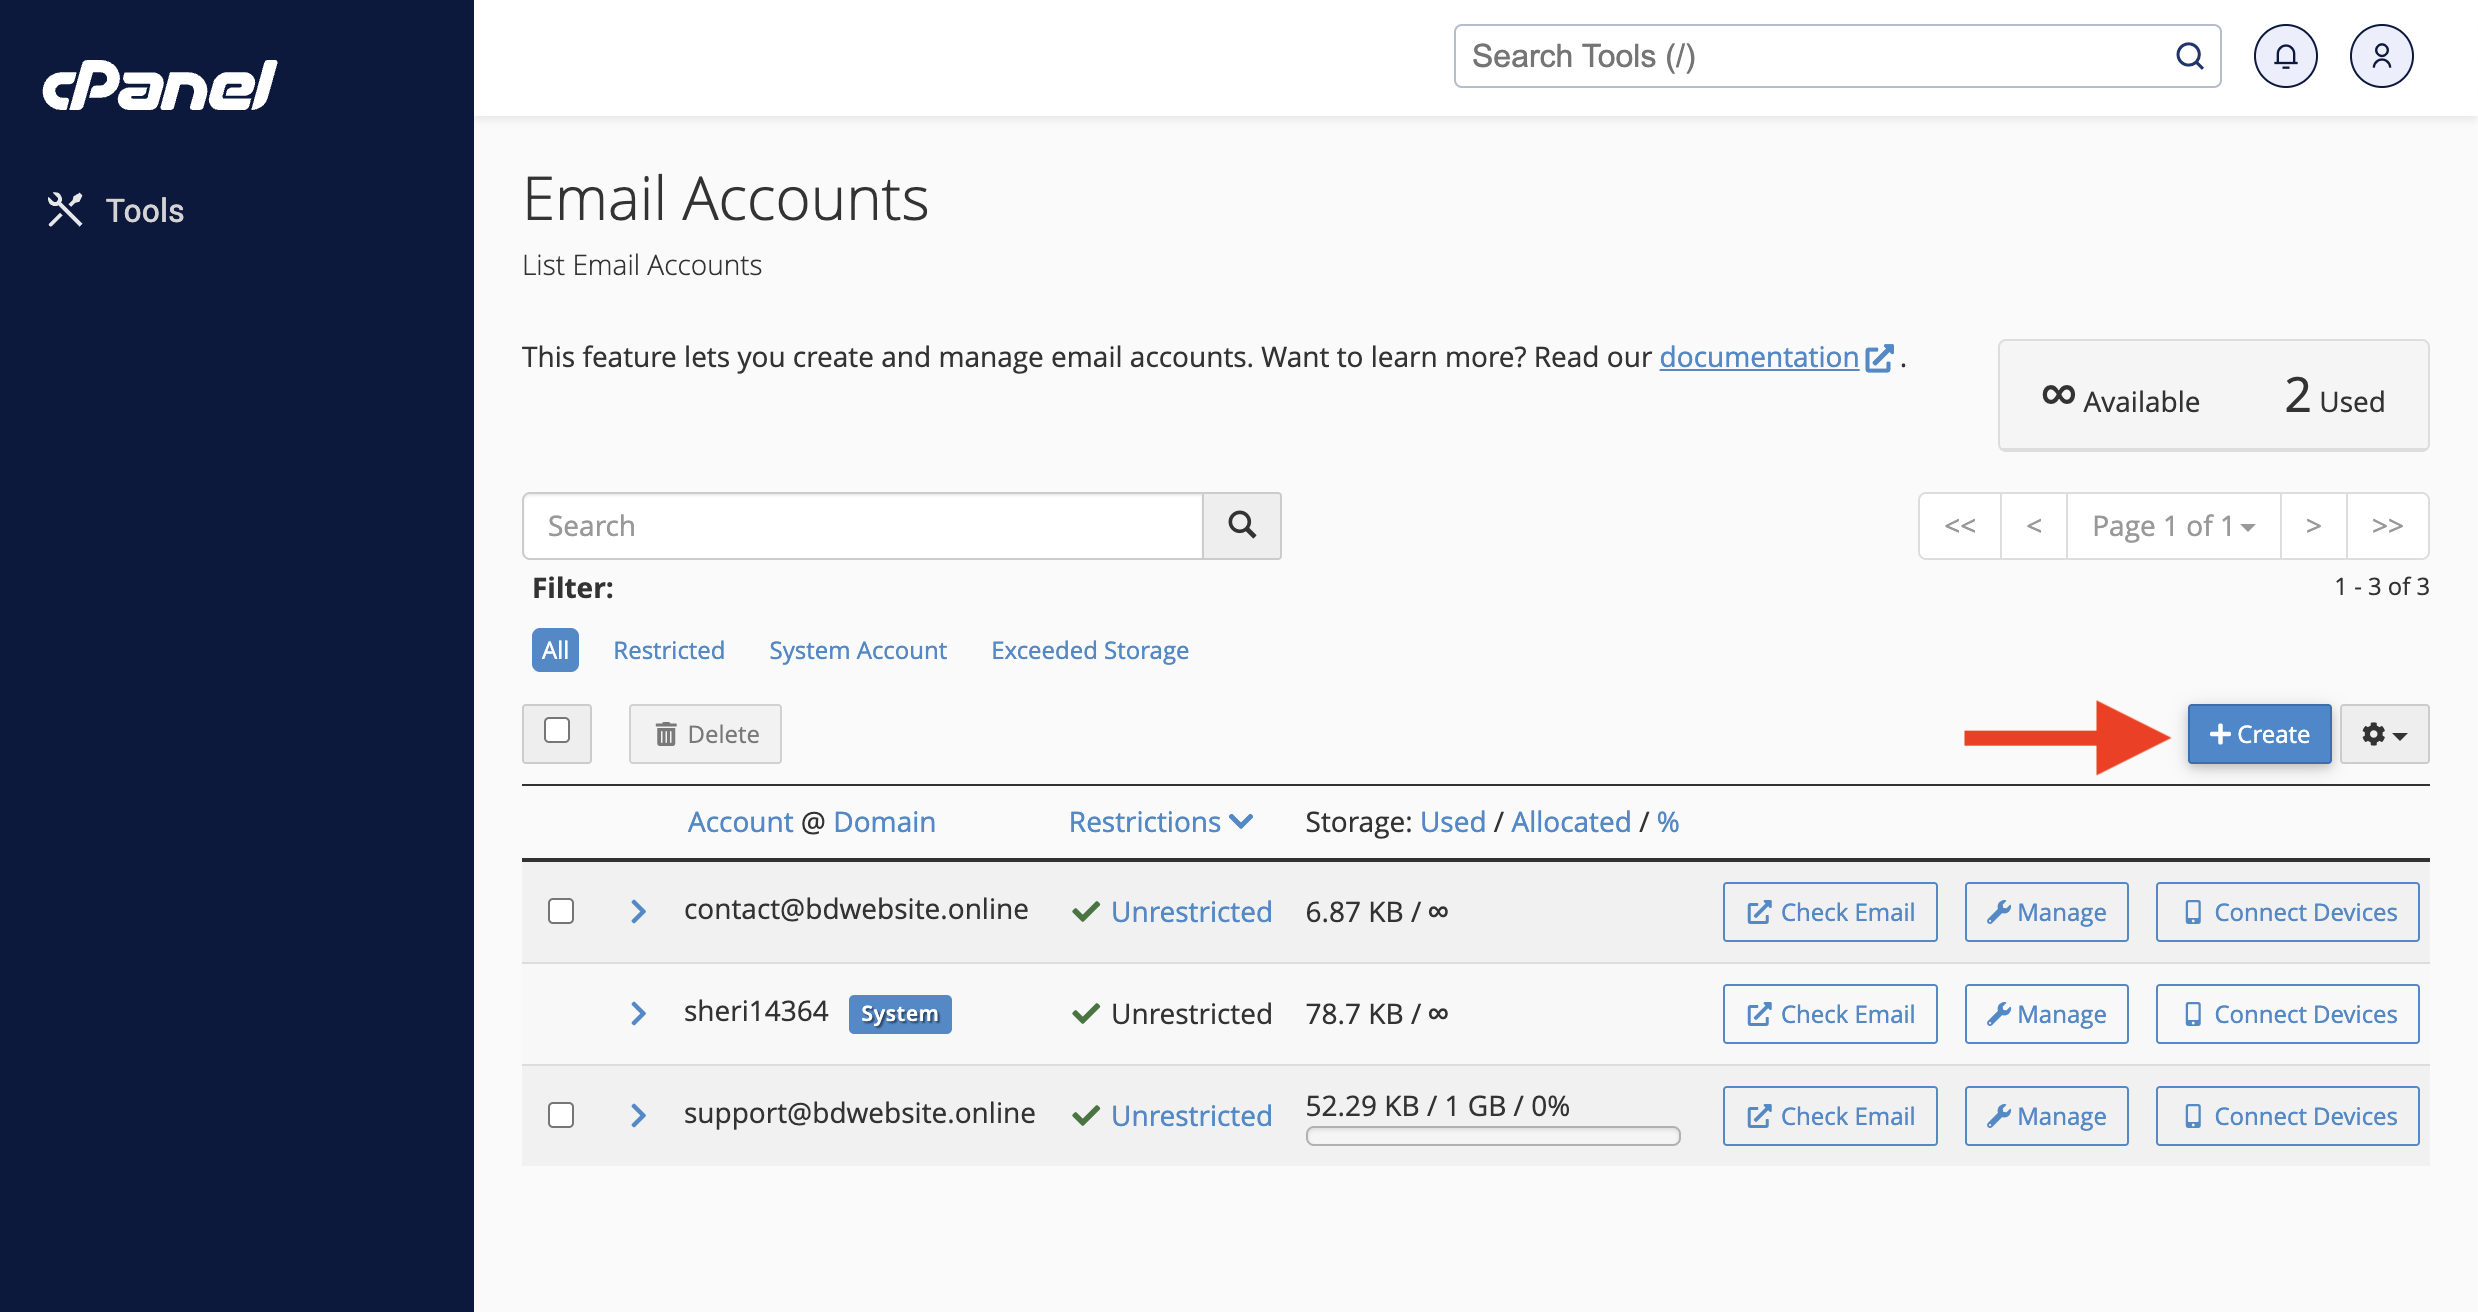Click the support account storage progress bar

point(1492,1136)
